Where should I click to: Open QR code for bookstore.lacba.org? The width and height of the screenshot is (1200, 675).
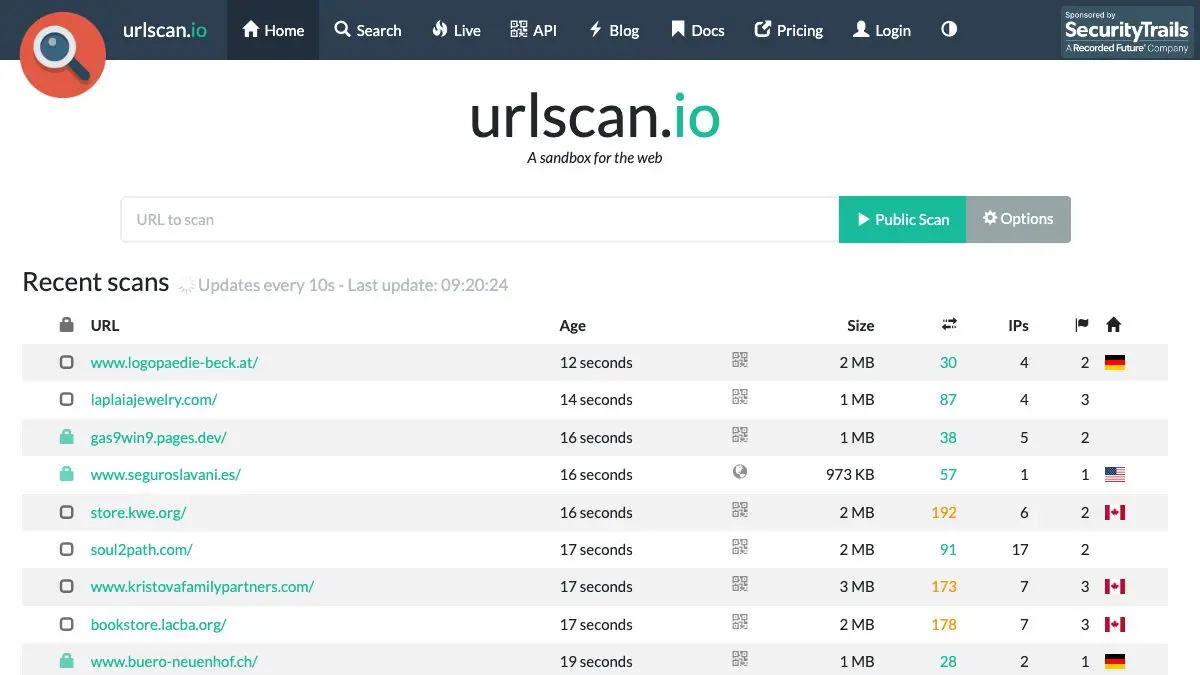(x=740, y=622)
